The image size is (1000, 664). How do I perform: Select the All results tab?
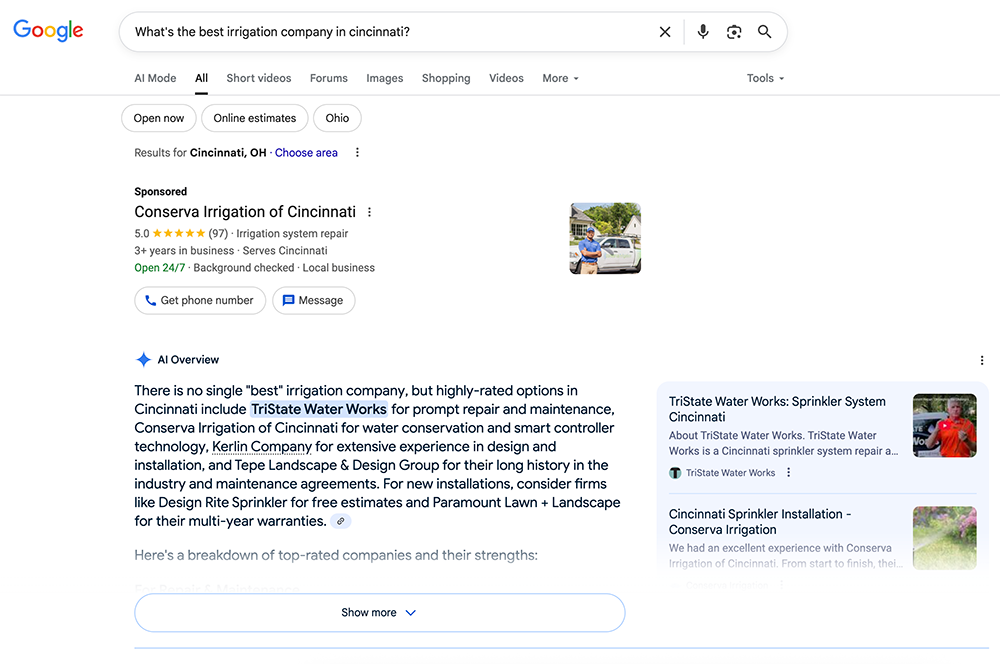(202, 78)
